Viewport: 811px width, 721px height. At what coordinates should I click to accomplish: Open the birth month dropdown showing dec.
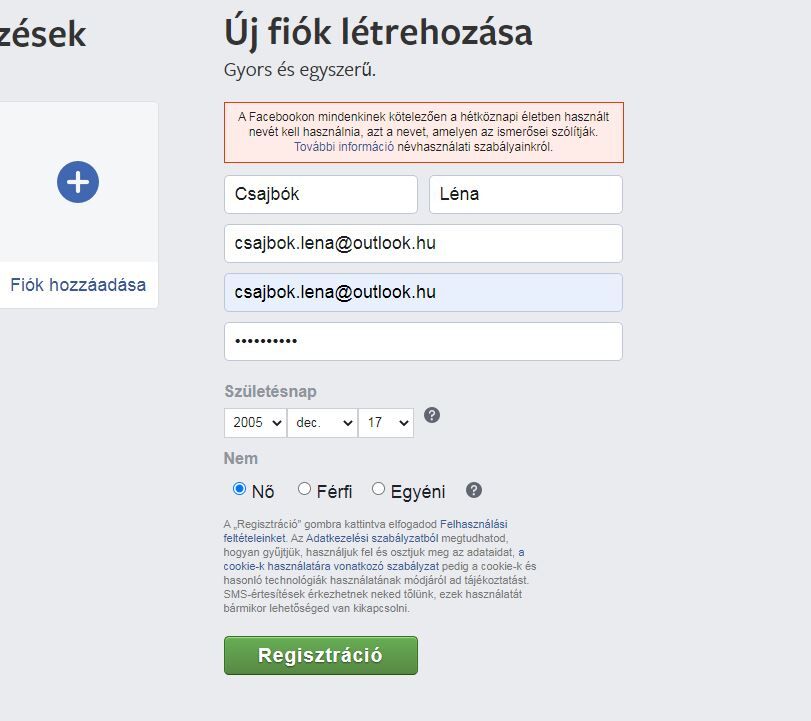tap(321, 423)
